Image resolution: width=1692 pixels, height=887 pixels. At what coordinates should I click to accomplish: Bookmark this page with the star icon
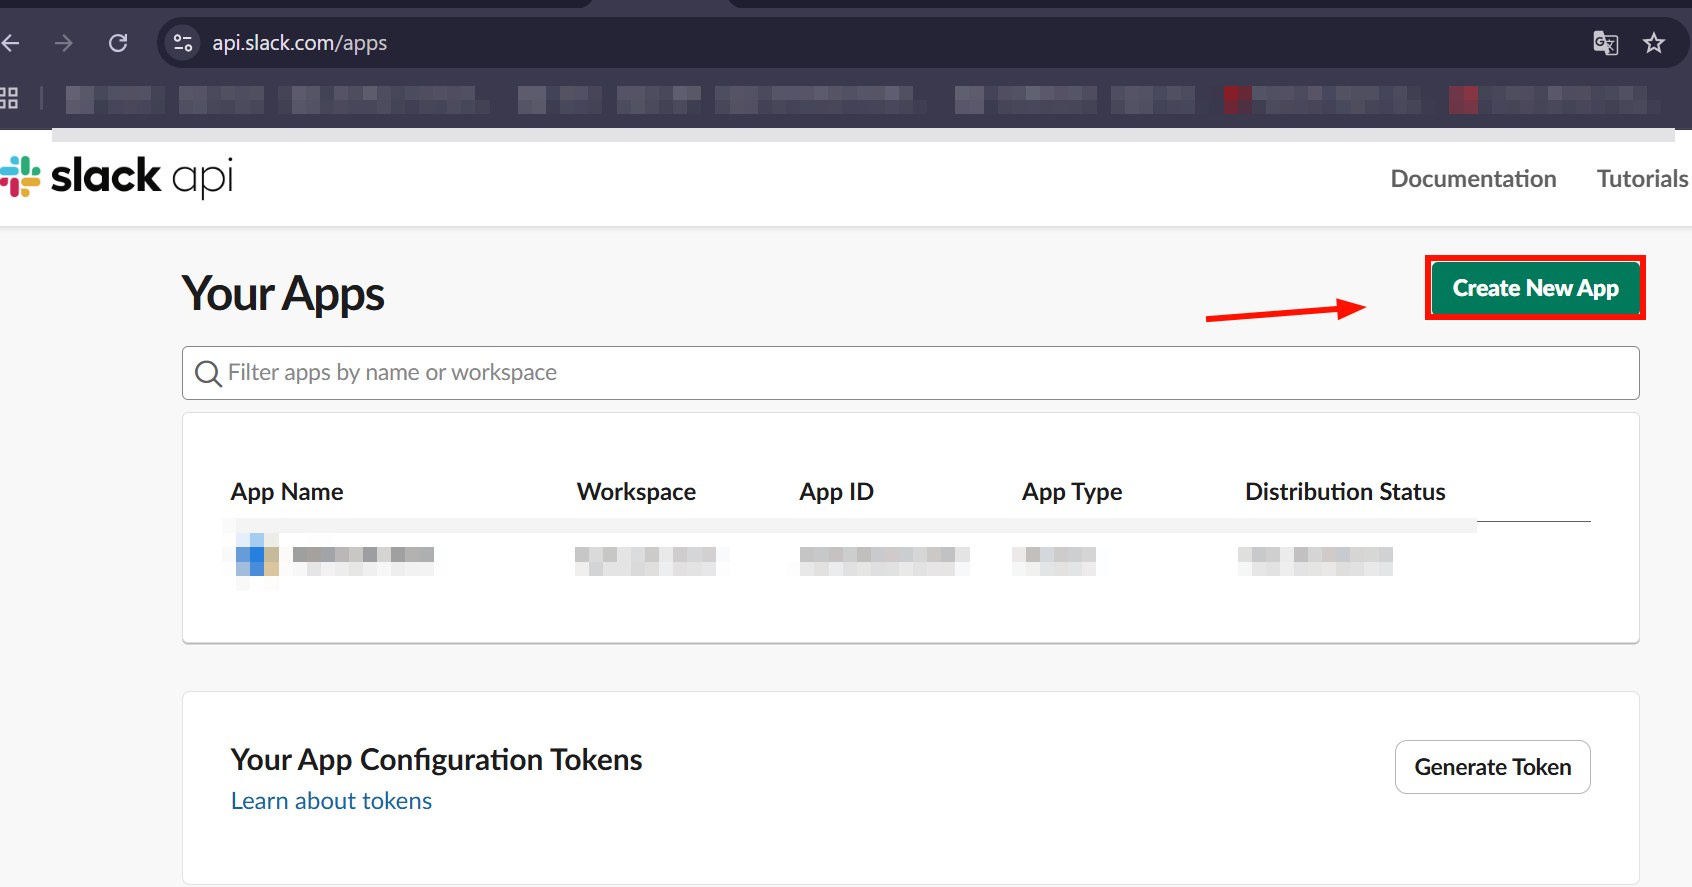[1654, 43]
